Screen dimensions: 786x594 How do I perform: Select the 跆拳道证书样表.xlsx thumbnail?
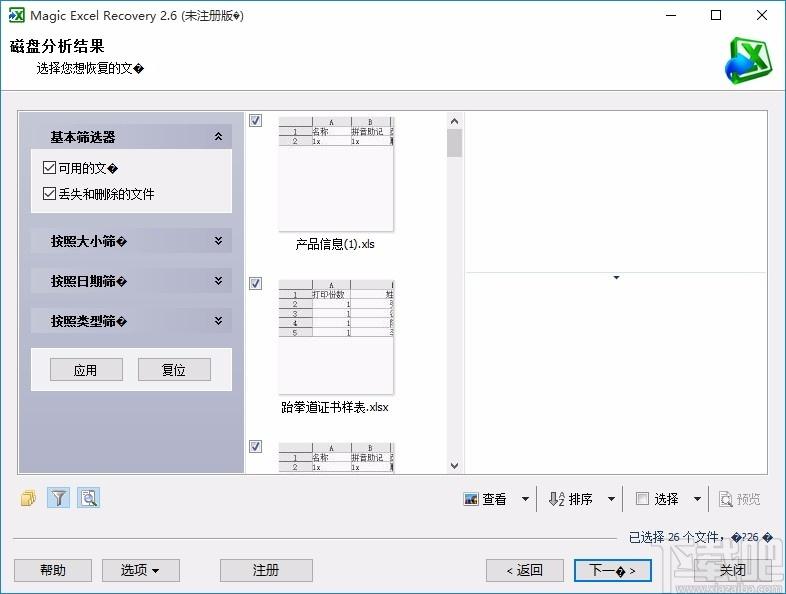coord(336,337)
